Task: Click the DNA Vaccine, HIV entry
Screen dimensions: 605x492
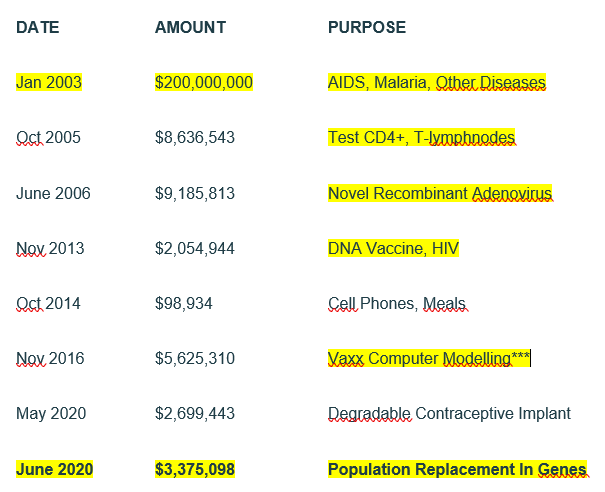Action: point(394,248)
